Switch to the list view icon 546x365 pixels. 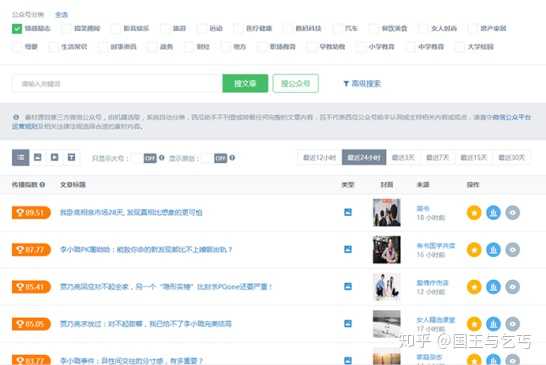[21, 157]
